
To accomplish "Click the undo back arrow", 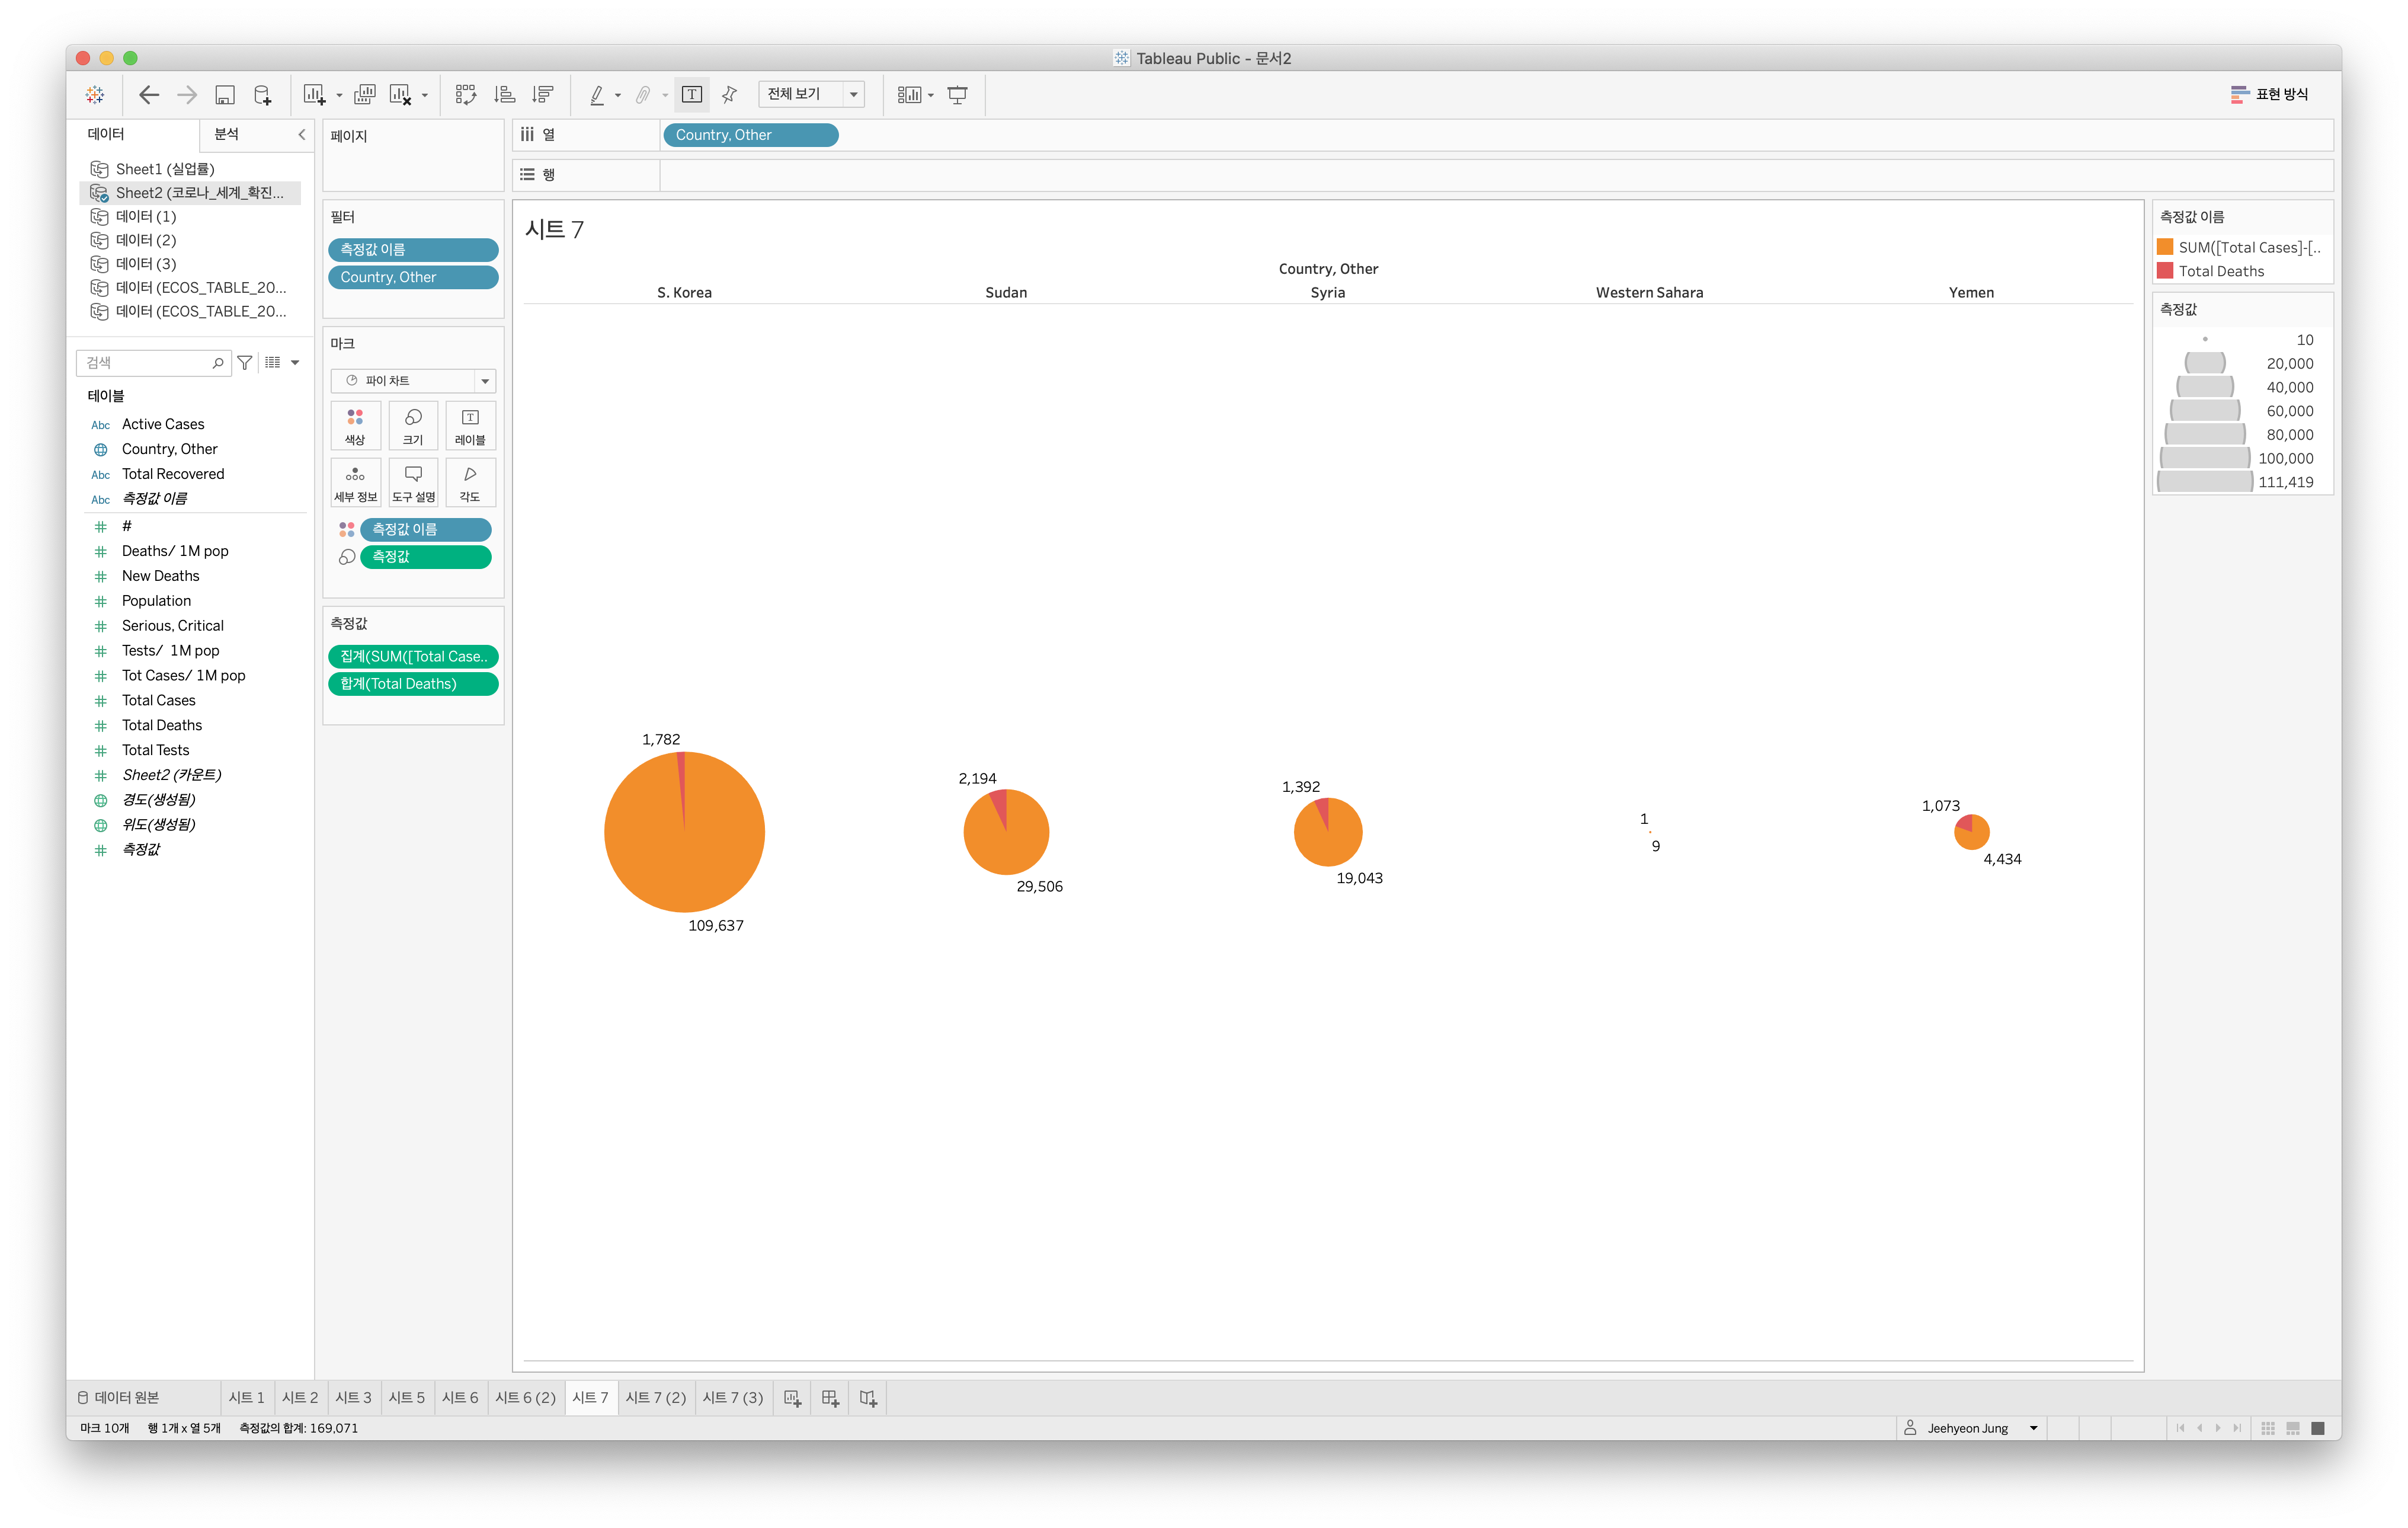I will (149, 95).
